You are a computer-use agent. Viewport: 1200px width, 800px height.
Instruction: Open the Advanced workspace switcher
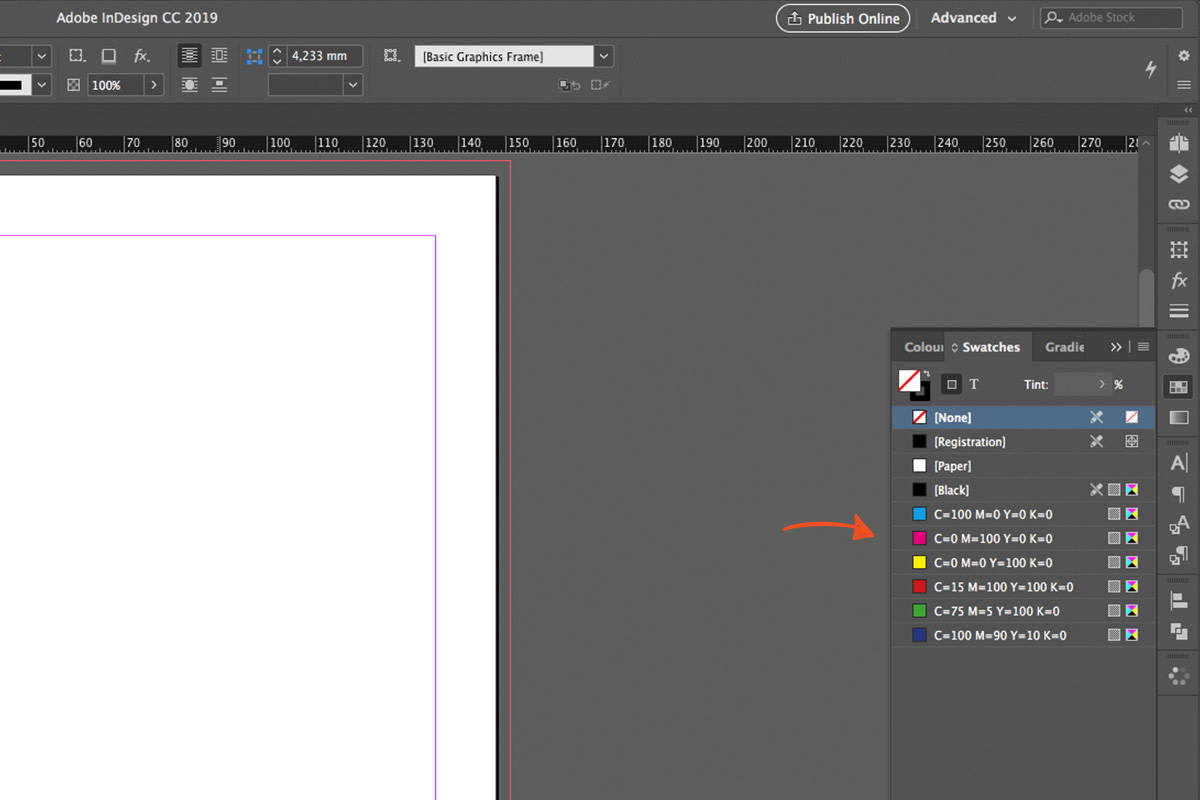[973, 18]
